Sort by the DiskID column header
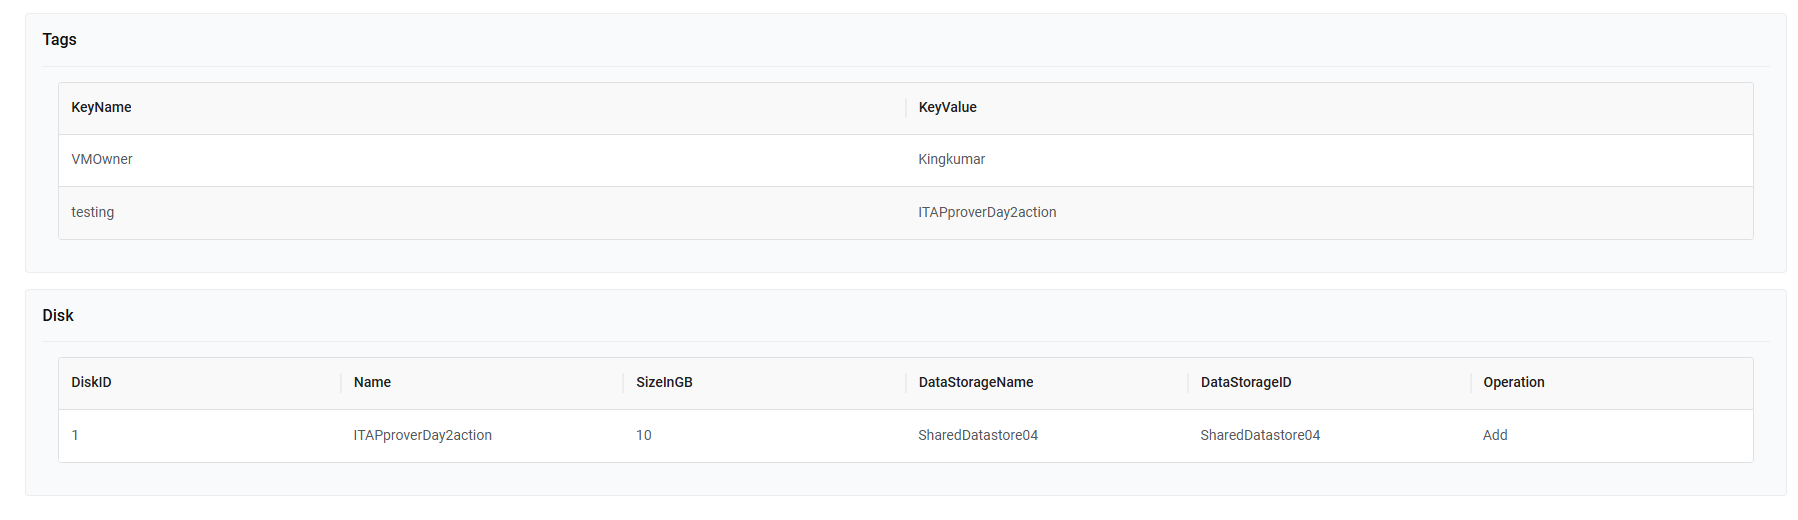Screen dimensions: 1798x520 click(91, 383)
